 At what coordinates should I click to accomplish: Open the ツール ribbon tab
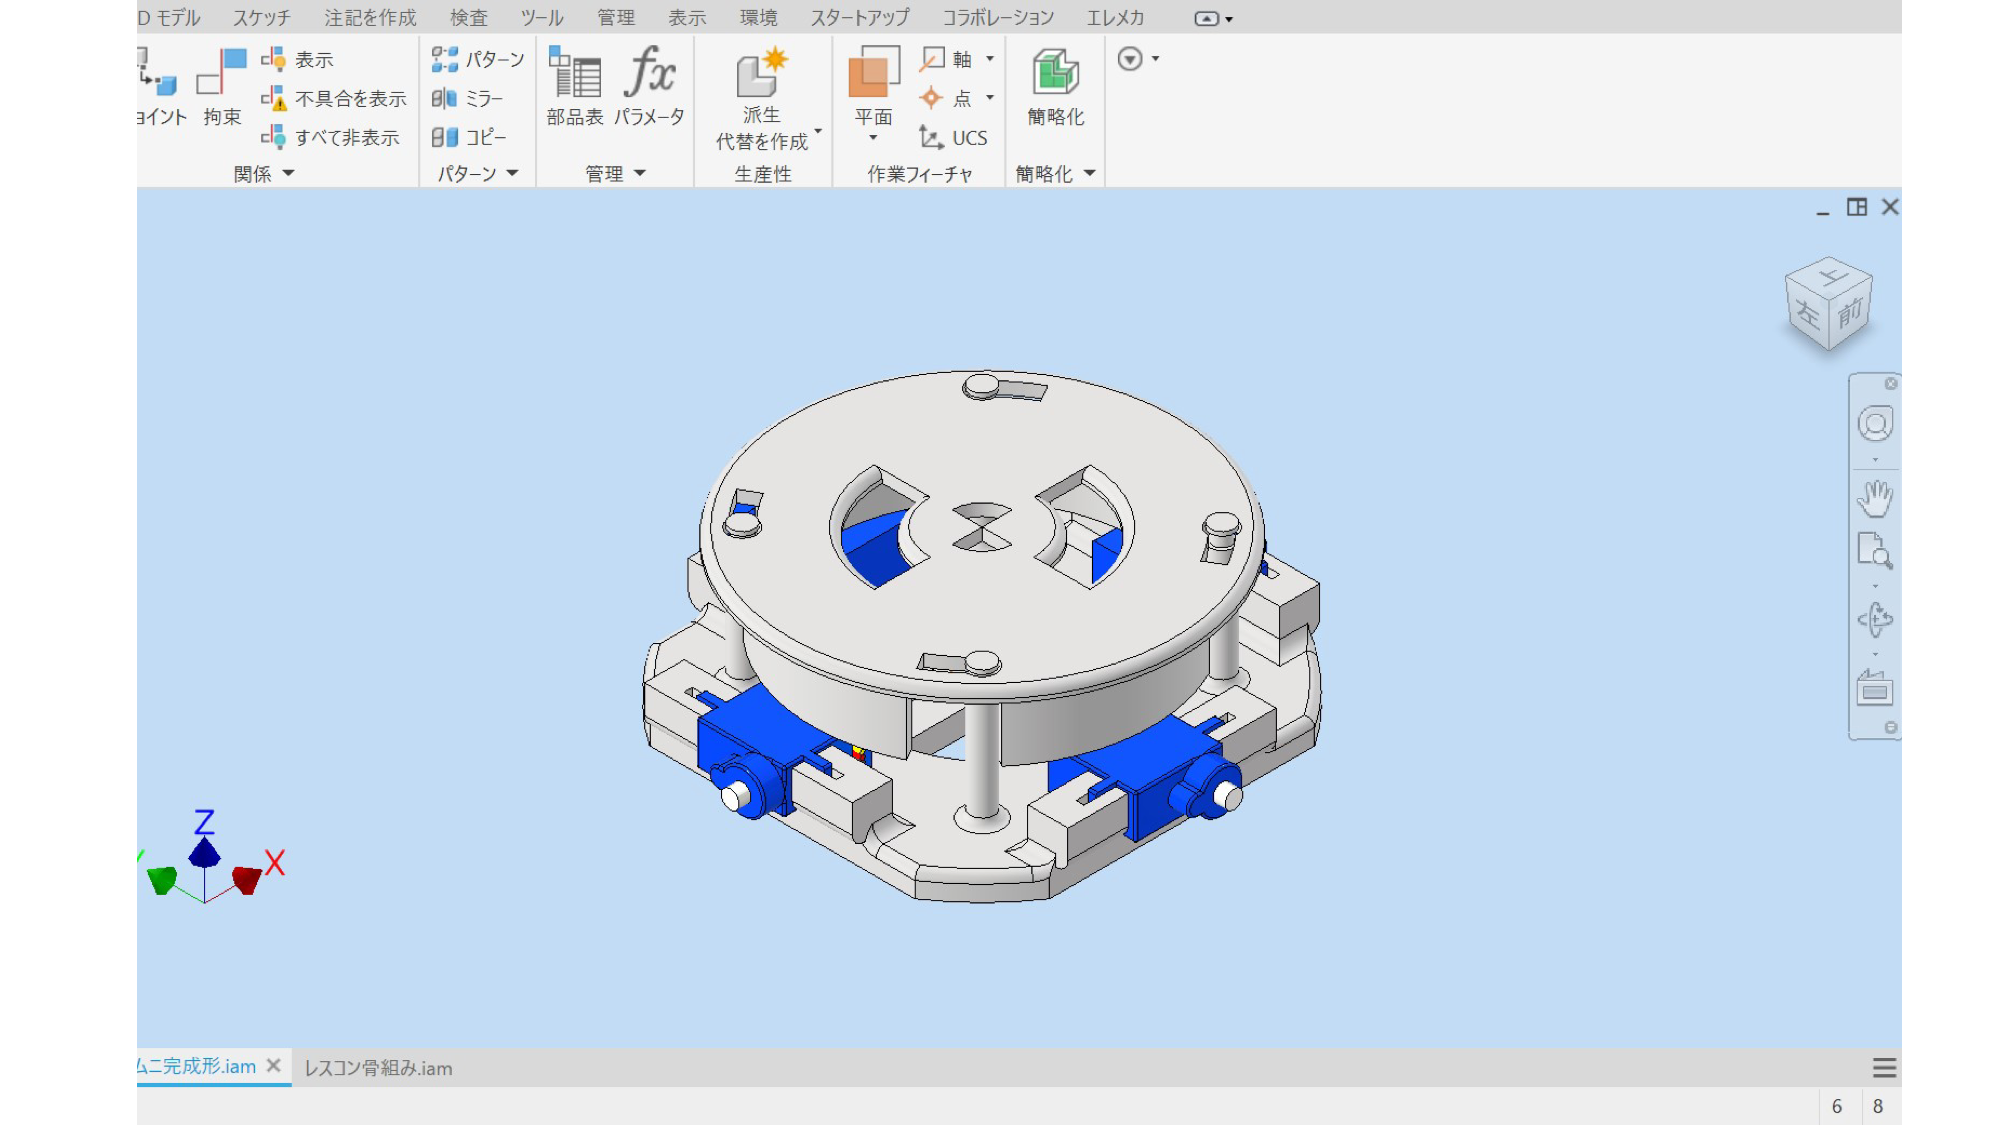tap(542, 18)
